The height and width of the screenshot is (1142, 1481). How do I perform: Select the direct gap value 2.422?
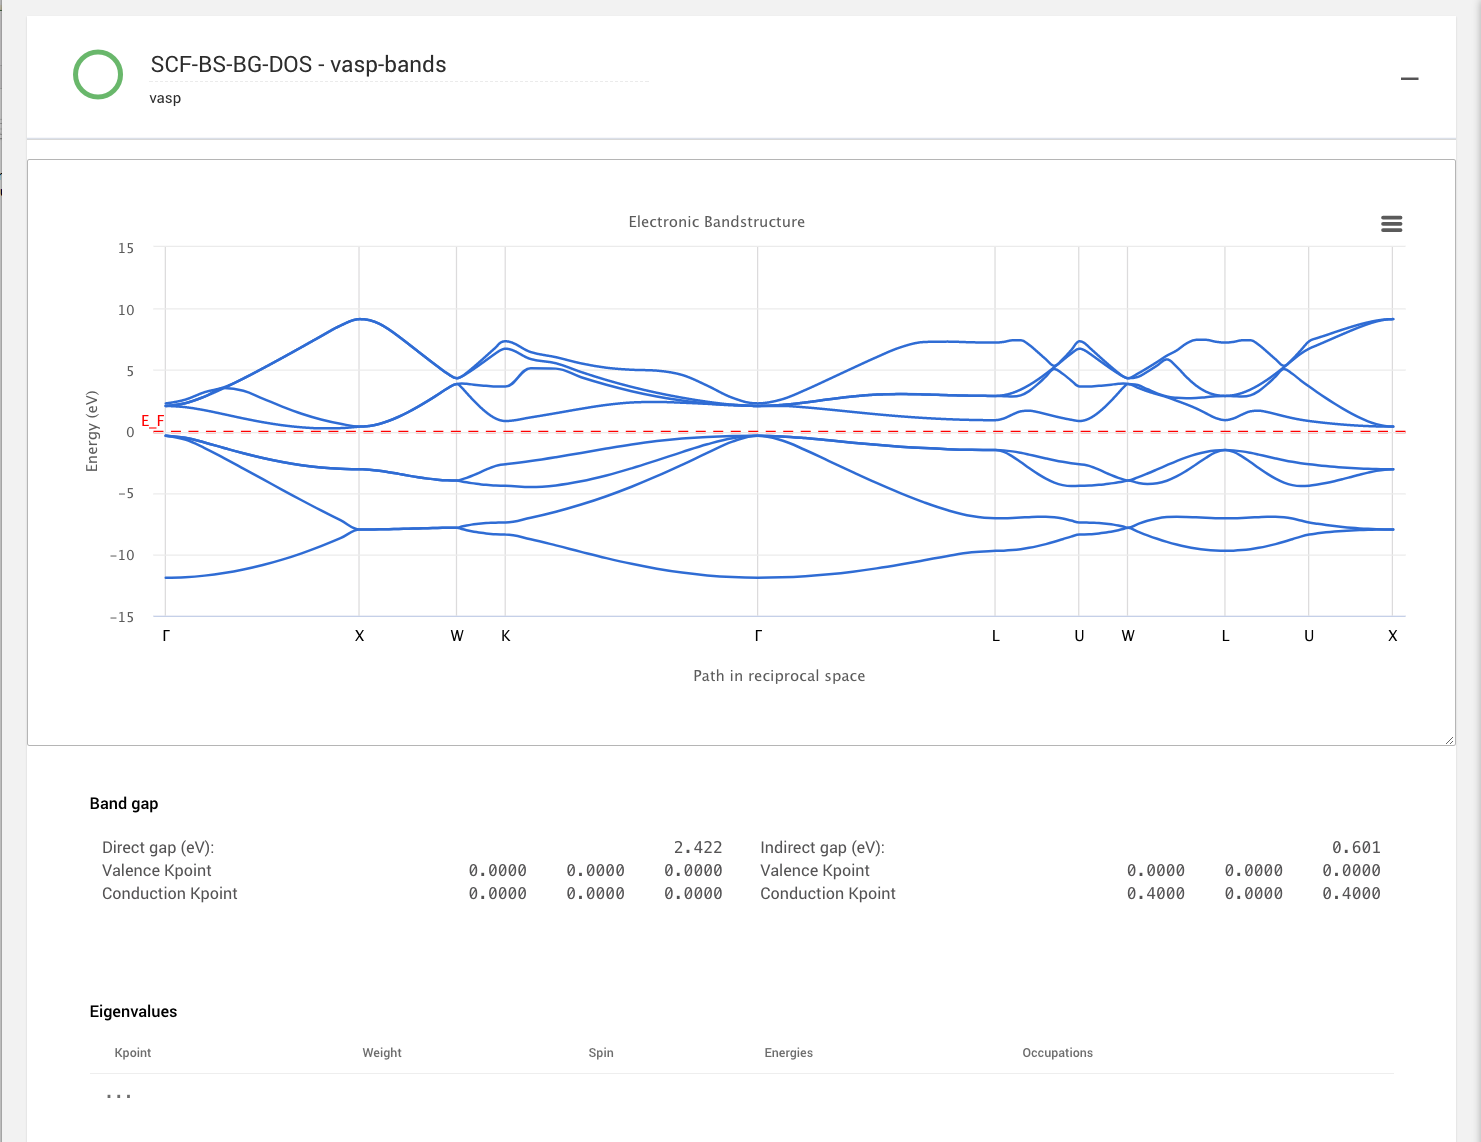[x=697, y=848]
